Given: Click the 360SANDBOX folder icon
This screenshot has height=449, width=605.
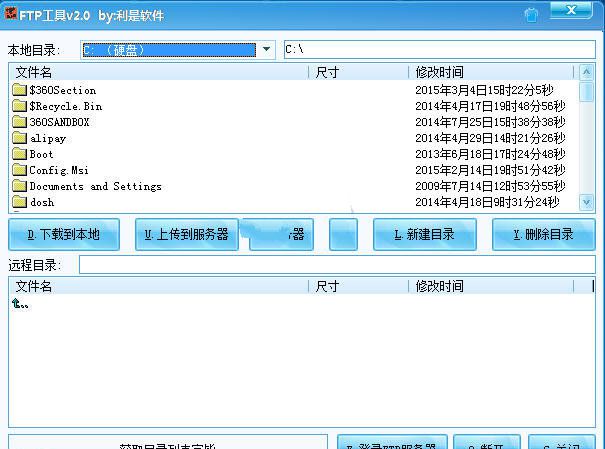Looking at the screenshot, I should tap(19, 122).
